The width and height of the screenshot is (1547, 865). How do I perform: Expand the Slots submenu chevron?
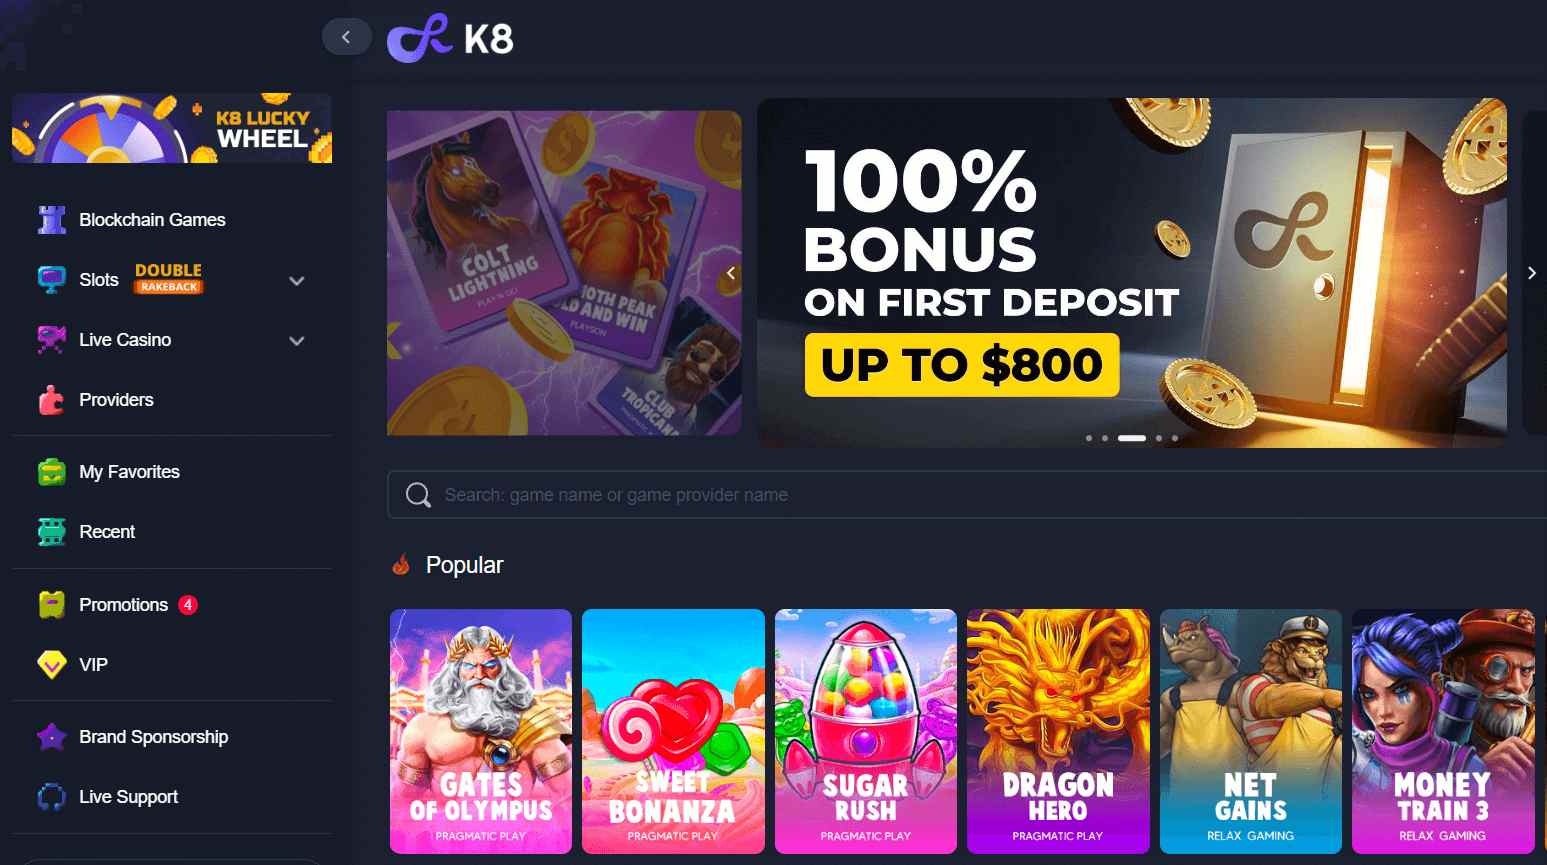click(297, 281)
